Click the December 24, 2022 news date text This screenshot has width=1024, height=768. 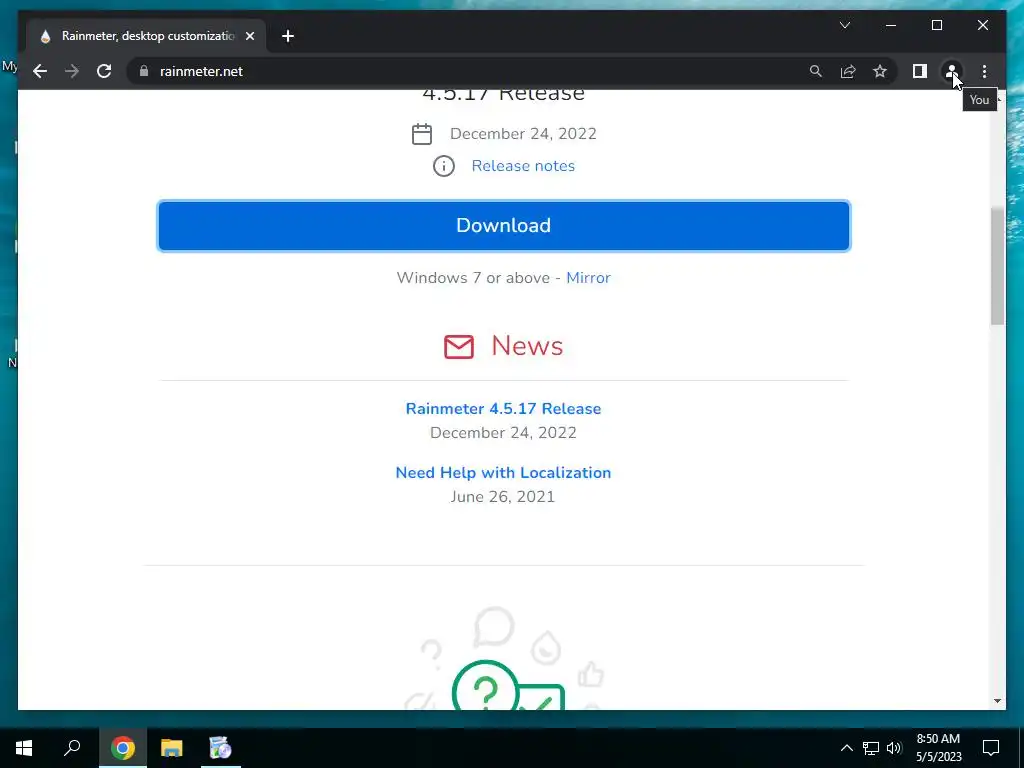coord(503,433)
